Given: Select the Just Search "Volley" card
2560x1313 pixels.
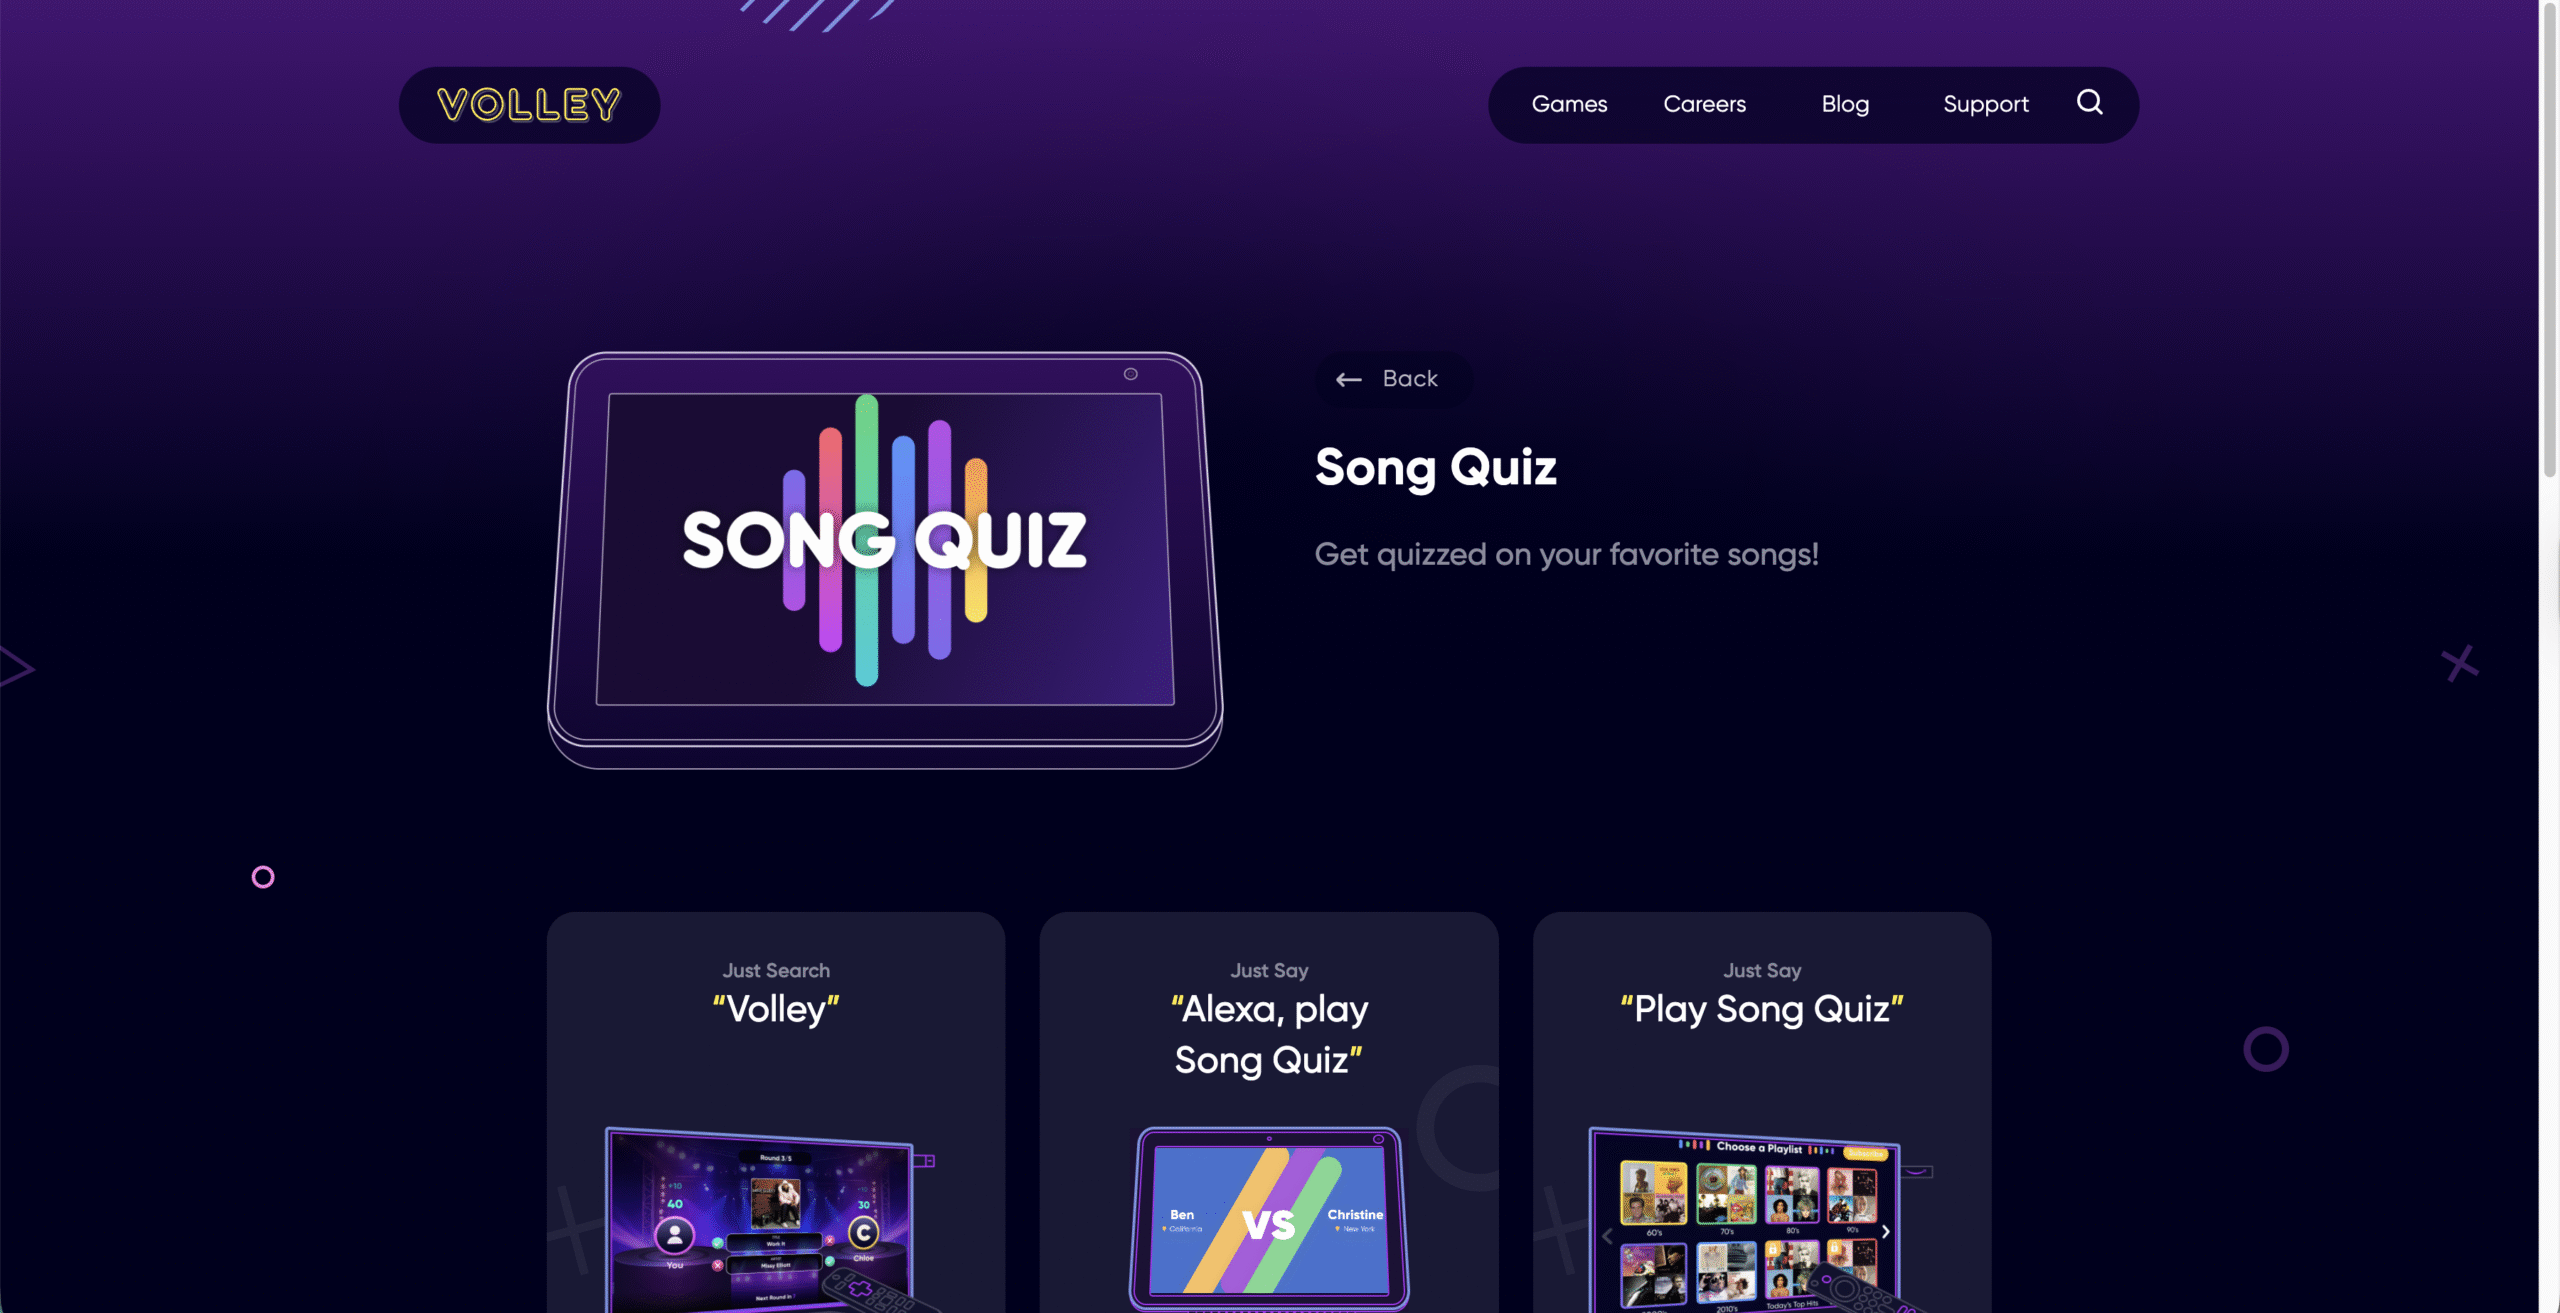Looking at the screenshot, I should coord(776,1112).
